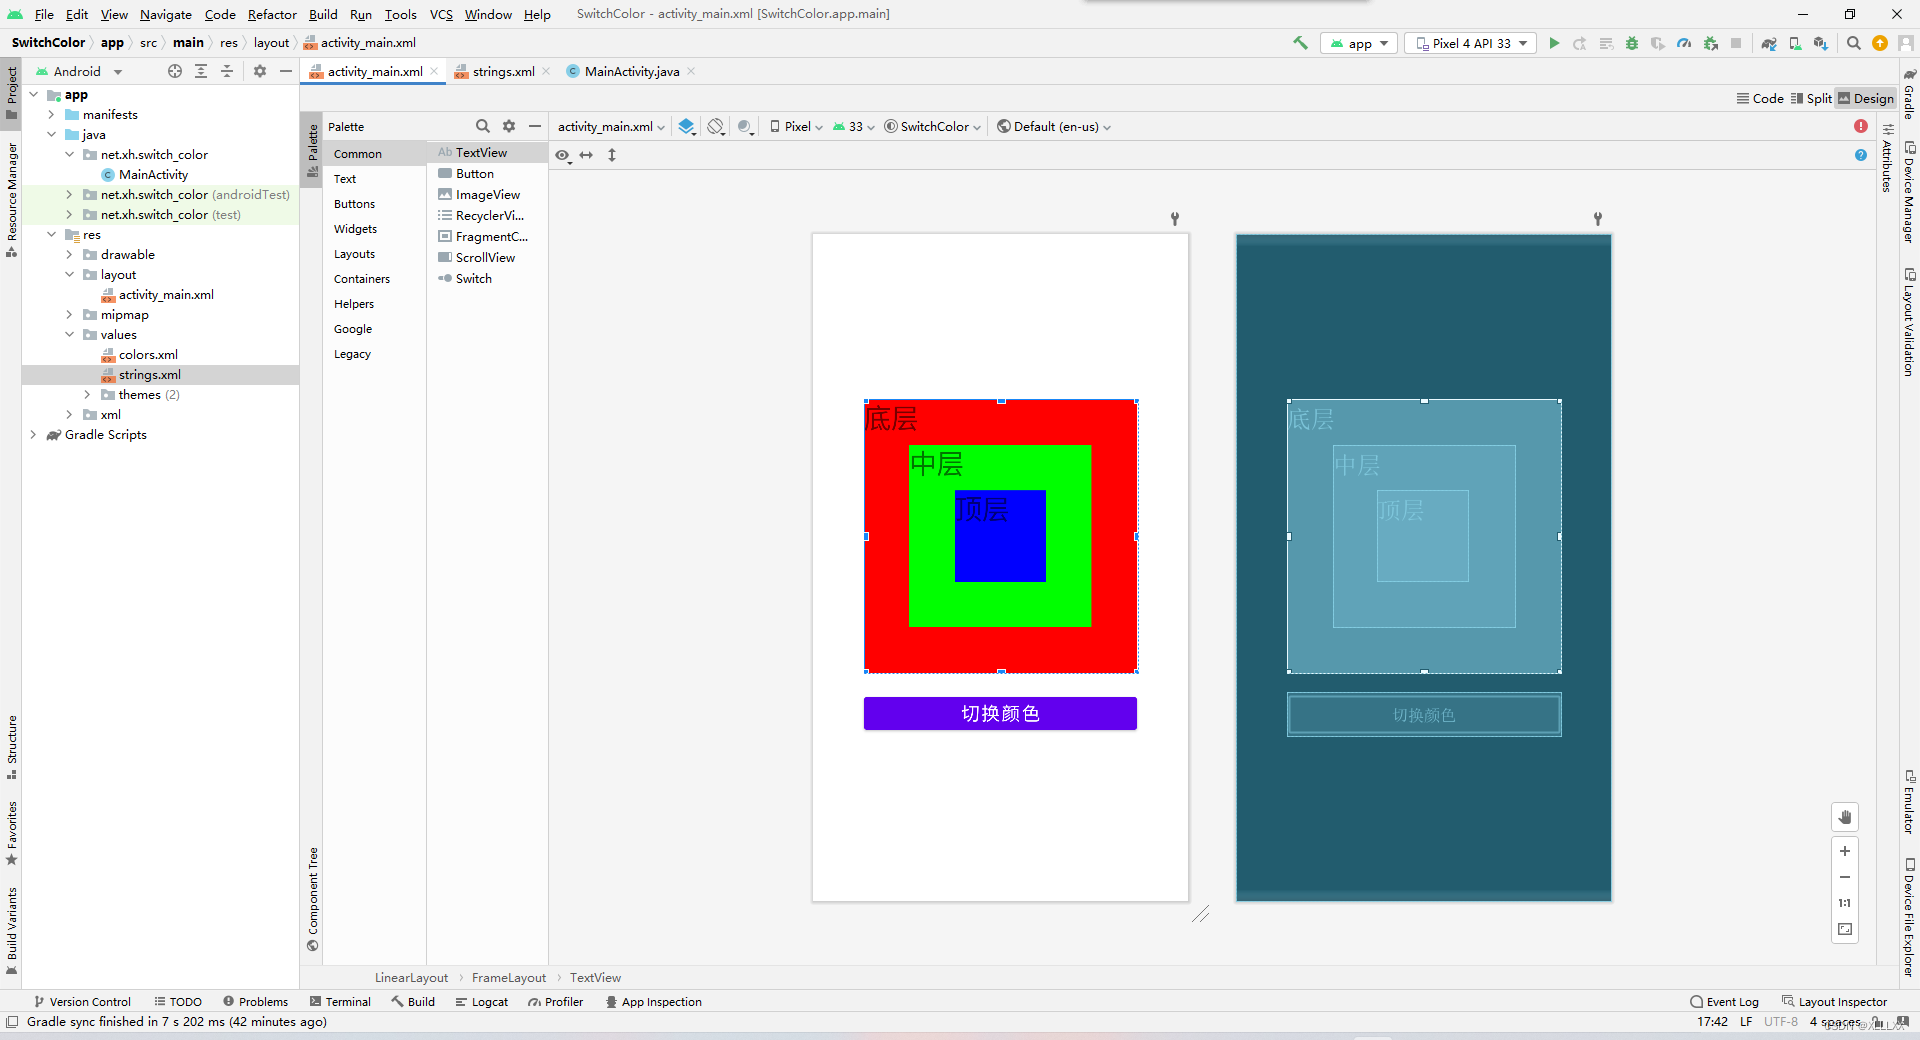Image resolution: width=1920 pixels, height=1040 pixels.
Task: Click the Select Opened File target icon
Action: [175, 71]
